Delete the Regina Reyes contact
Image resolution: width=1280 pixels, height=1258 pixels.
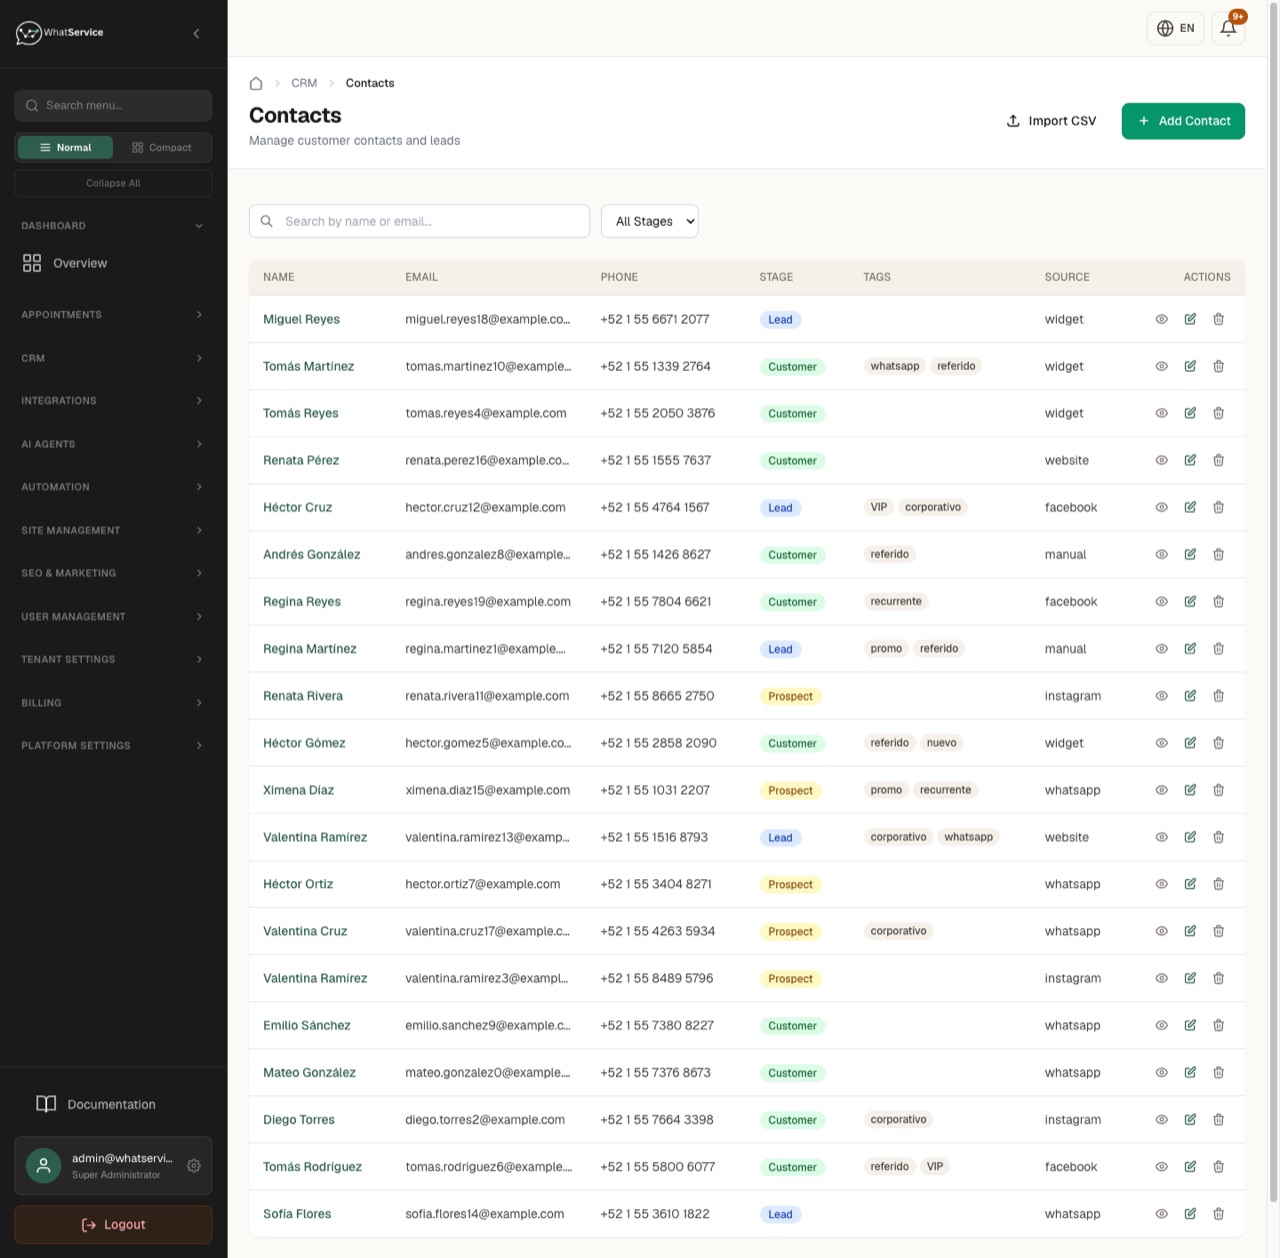pyautogui.click(x=1218, y=601)
